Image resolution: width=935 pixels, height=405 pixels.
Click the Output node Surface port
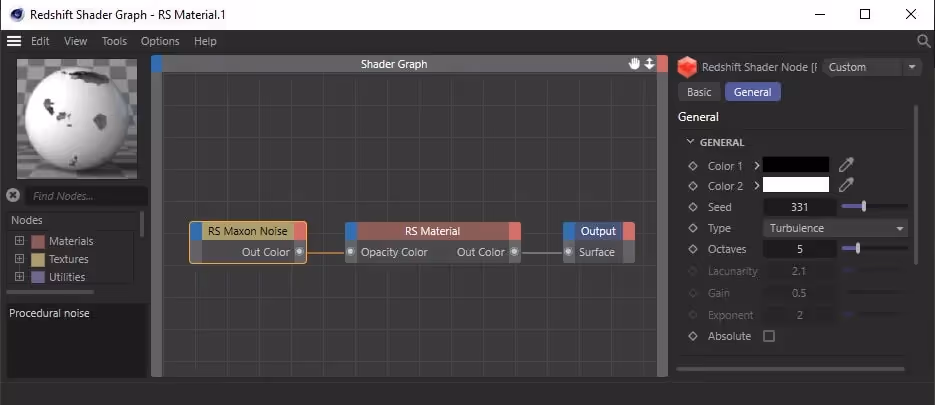point(569,252)
